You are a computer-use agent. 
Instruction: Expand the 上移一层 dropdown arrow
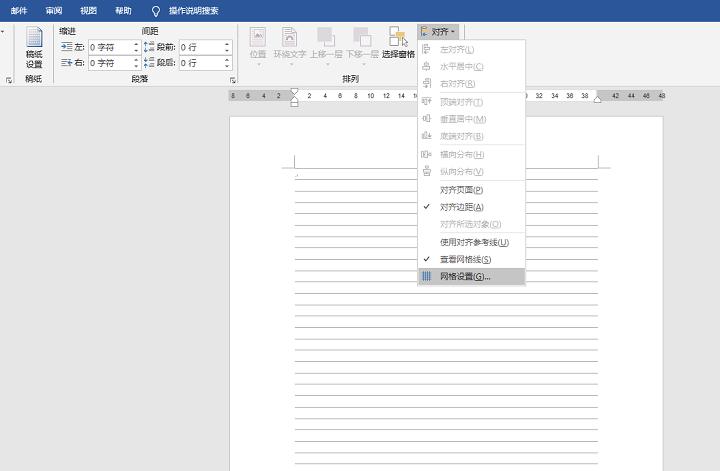(326, 64)
